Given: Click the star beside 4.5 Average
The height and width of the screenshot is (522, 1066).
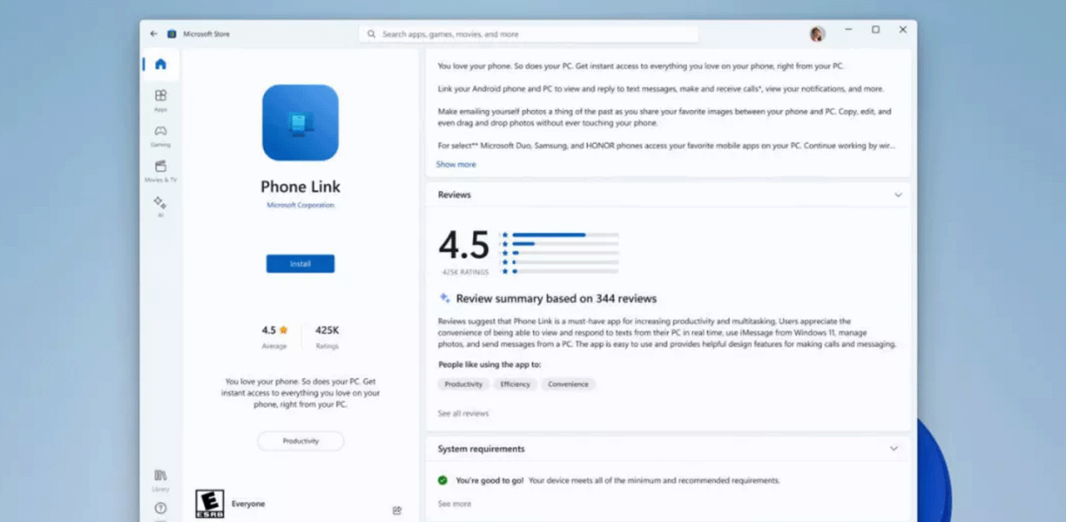Looking at the screenshot, I should click(283, 330).
